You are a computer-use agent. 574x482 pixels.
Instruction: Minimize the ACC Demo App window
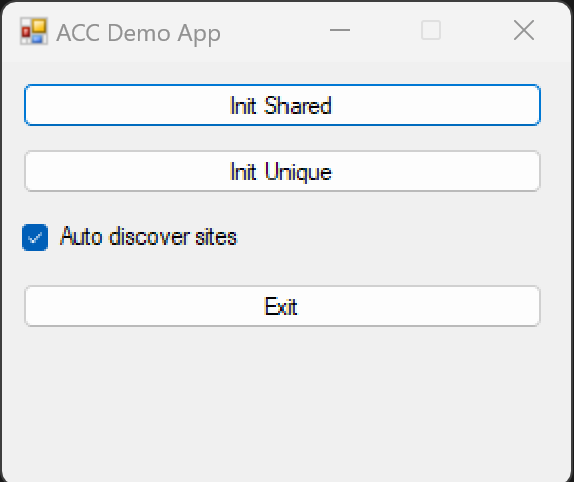point(340,30)
